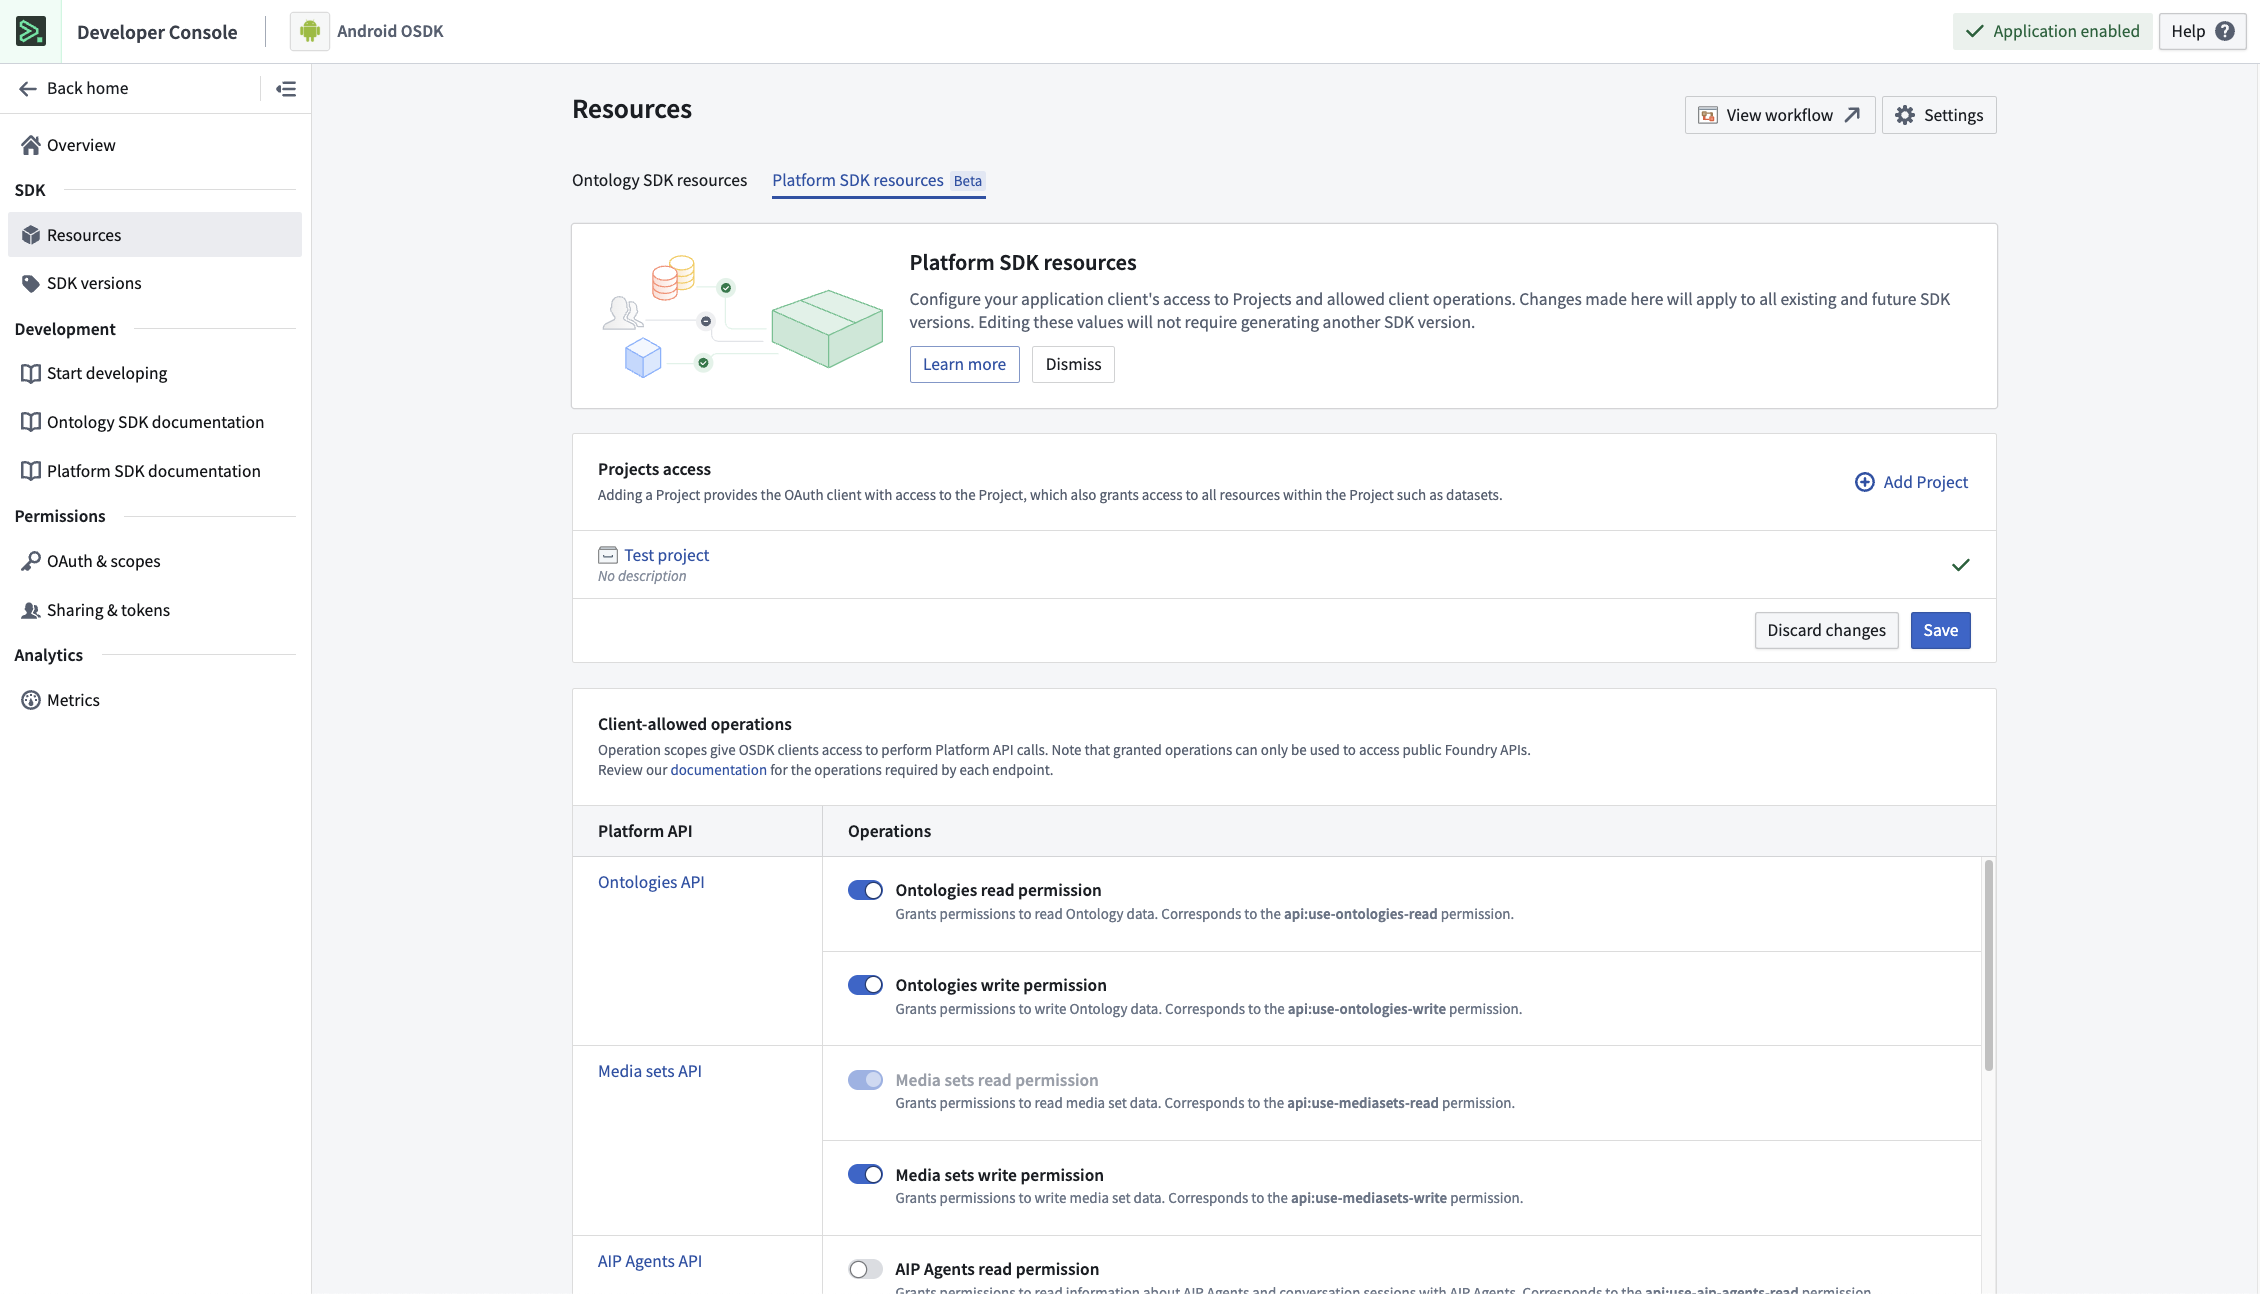Click the Android OSDK application icon

tap(310, 31)
